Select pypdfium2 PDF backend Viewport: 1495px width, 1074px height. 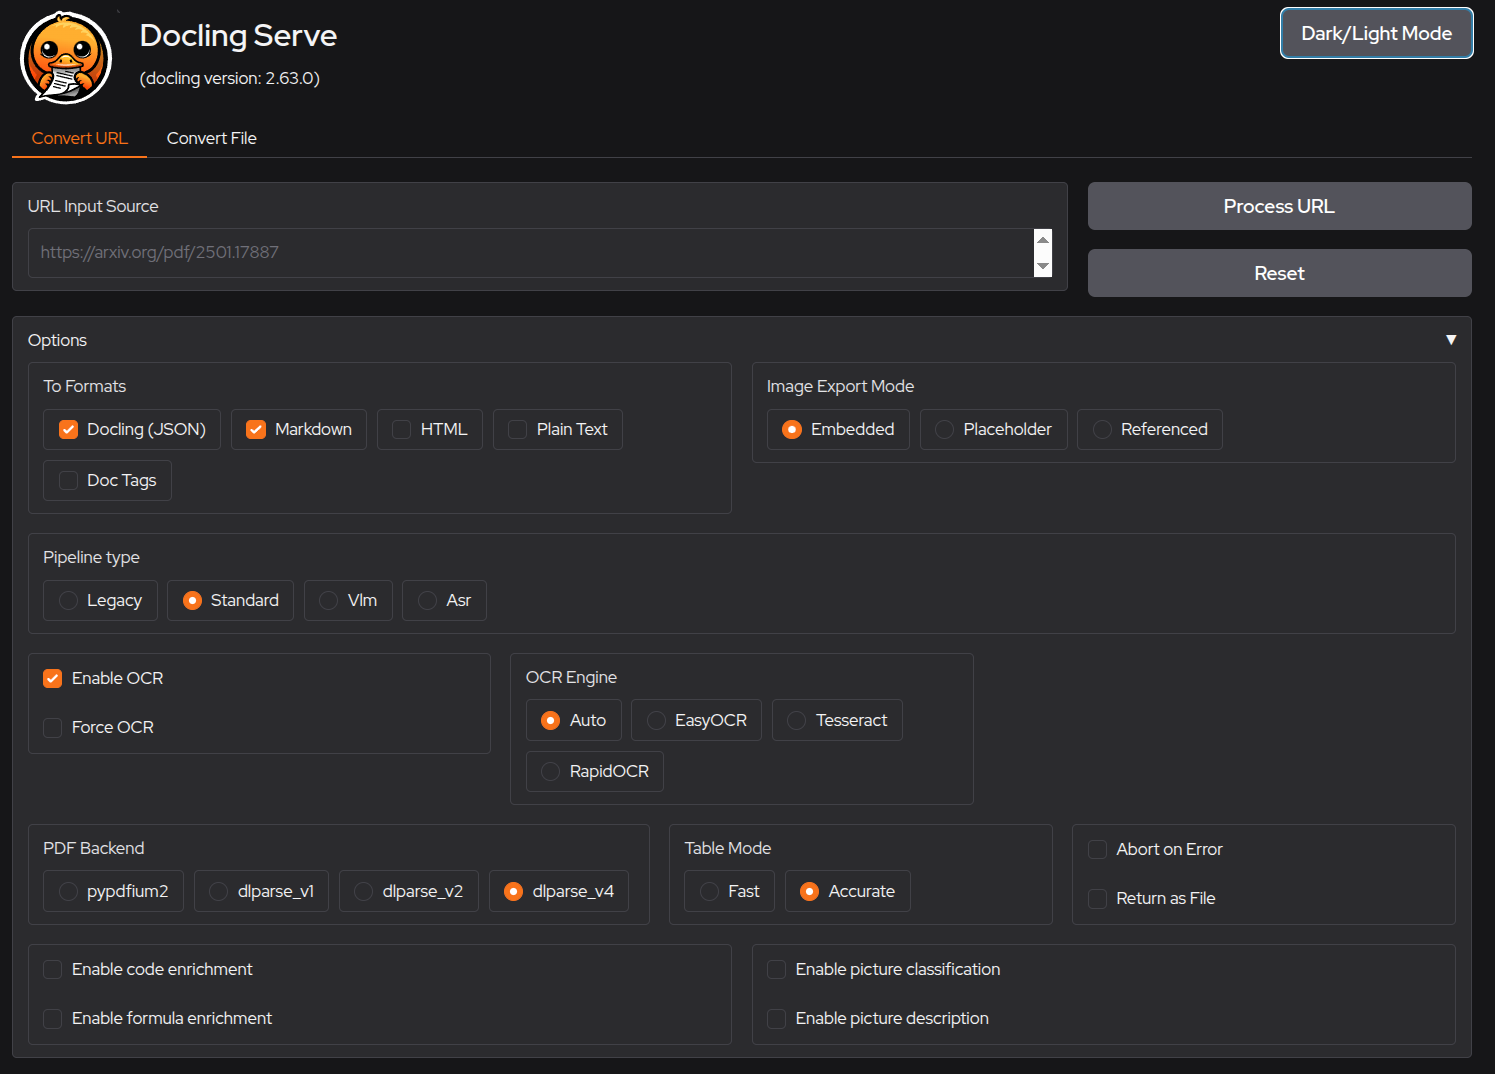69,891
